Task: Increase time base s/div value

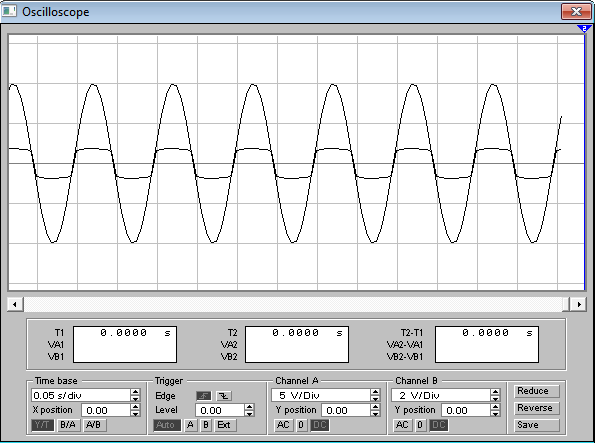Action: click(135, 392)
